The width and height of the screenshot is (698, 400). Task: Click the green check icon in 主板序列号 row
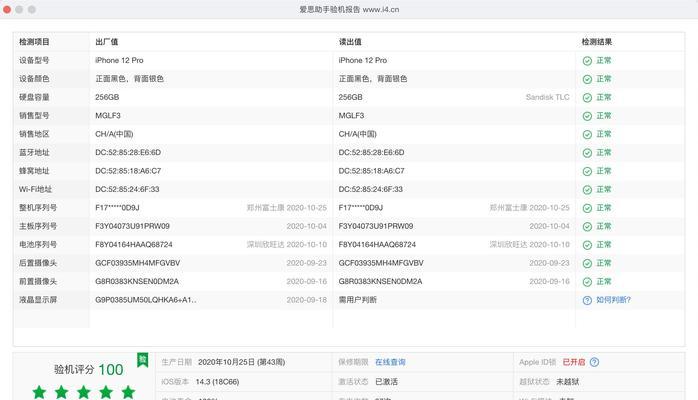pos(587,227)
